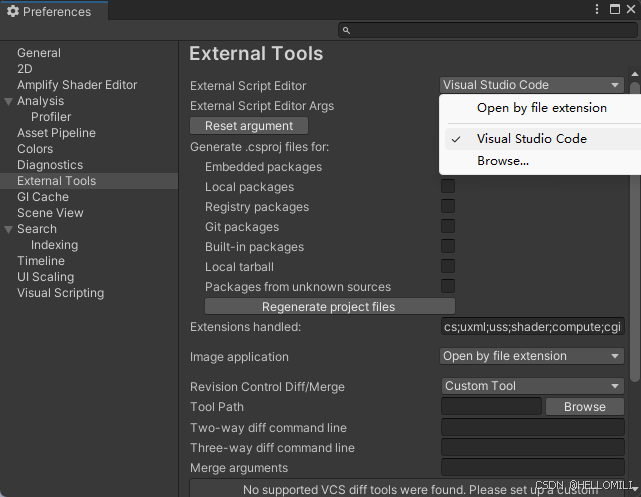Toggle Packages from unknown sources checkbox
The height and width of the screenshot is (497, 641).
click(448, 287)
